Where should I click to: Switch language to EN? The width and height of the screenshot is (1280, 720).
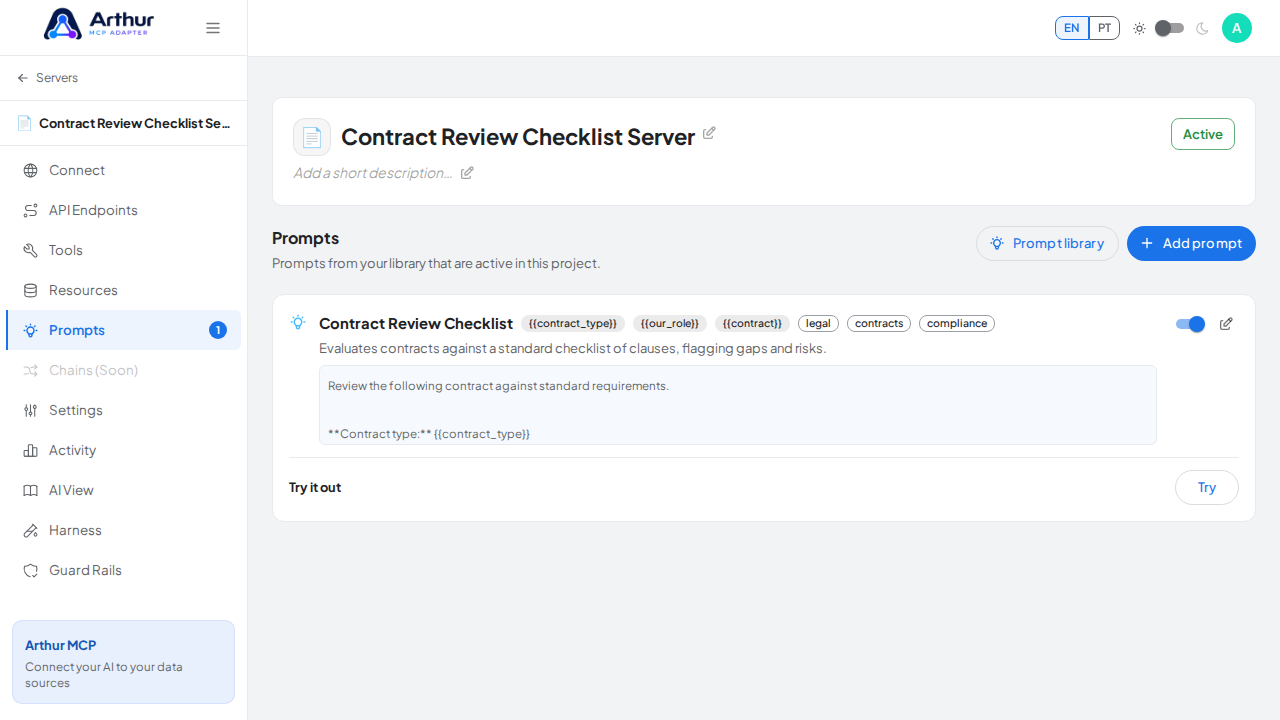click(x=1072, y=28)
